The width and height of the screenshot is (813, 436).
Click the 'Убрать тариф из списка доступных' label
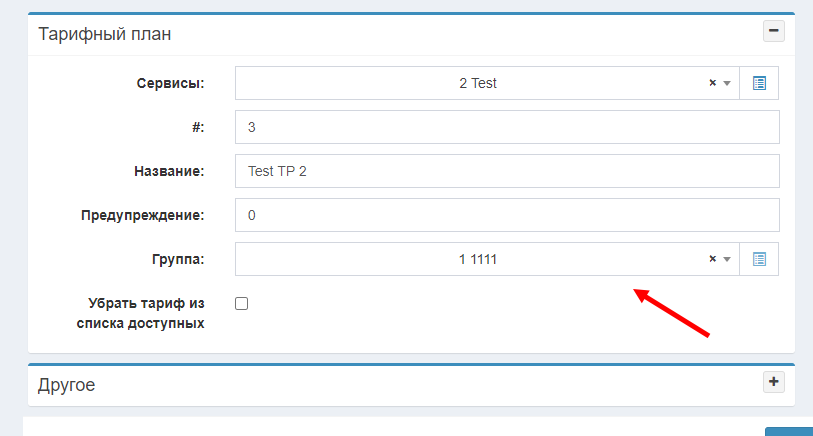tap(146, 312)
